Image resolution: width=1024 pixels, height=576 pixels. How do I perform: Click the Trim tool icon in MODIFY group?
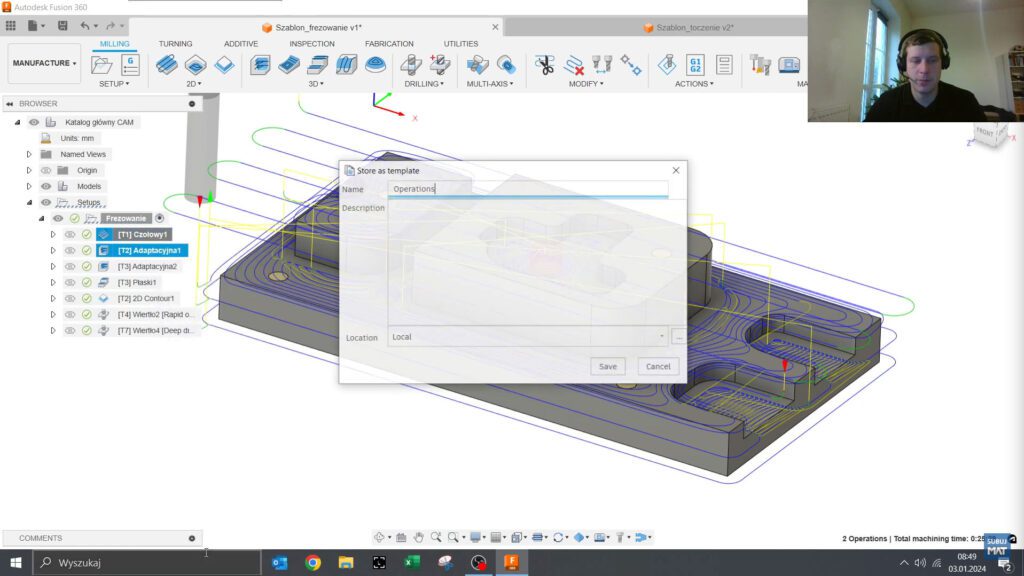click(x=545, y=64)
